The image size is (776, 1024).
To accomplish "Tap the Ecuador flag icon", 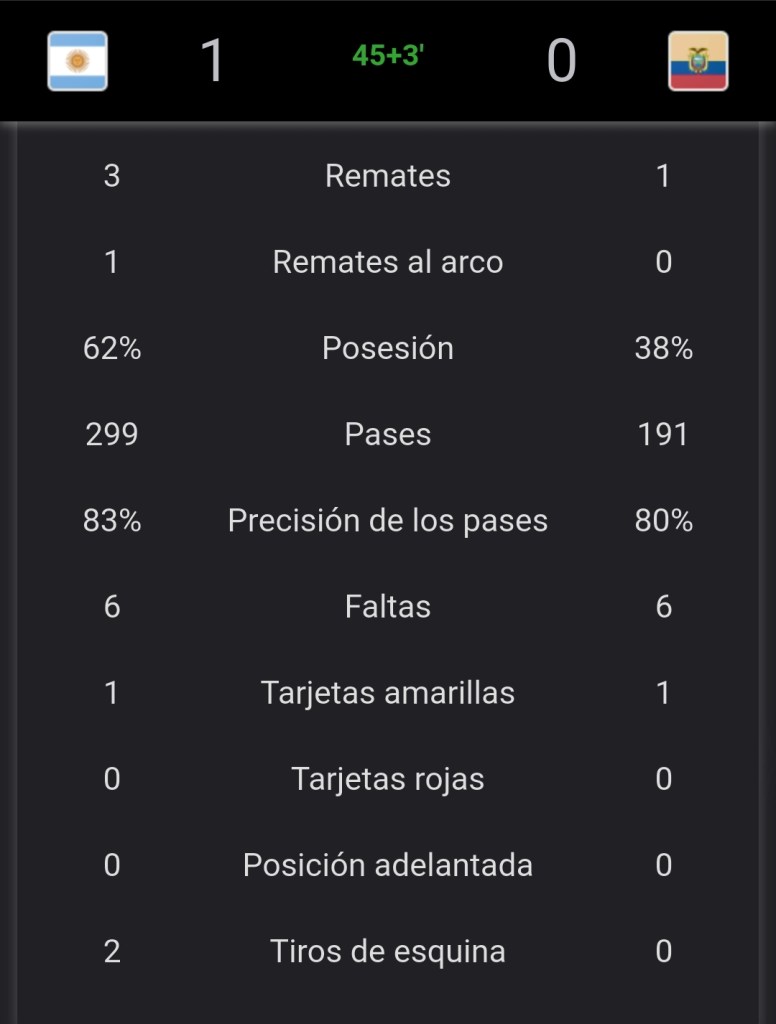I will pos(698,61).
